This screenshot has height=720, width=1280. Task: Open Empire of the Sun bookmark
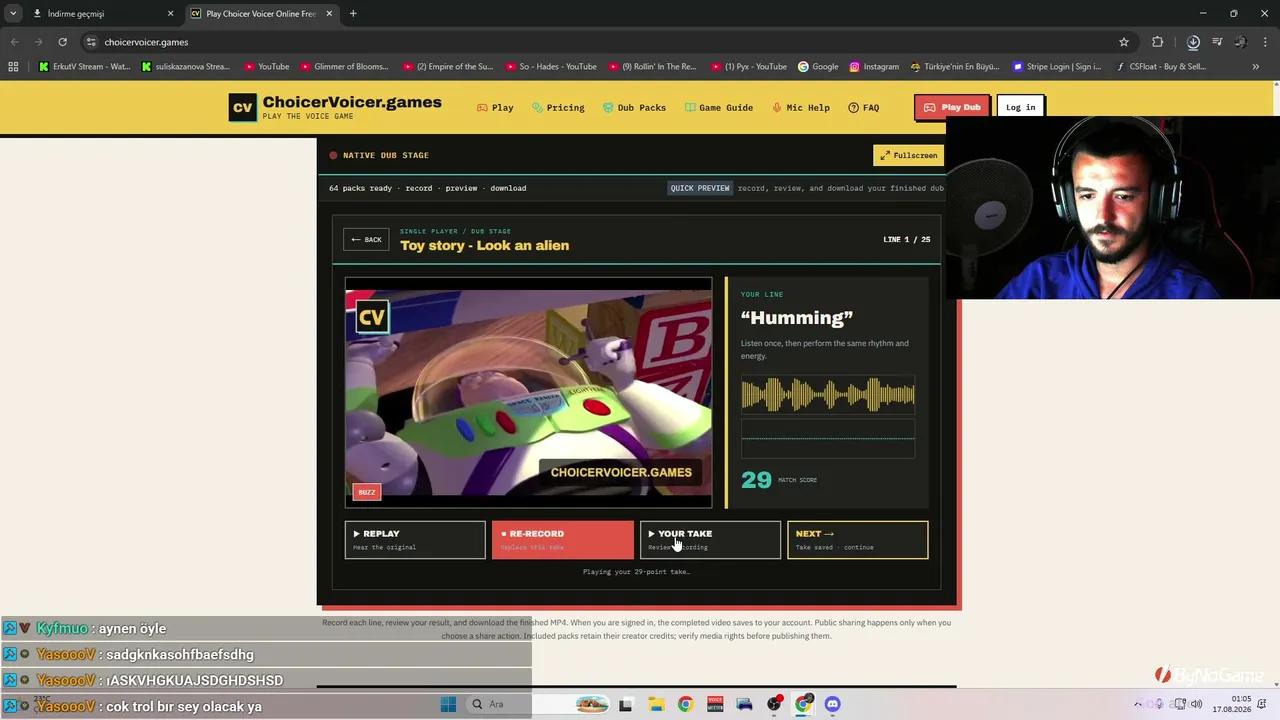point(448,67)
